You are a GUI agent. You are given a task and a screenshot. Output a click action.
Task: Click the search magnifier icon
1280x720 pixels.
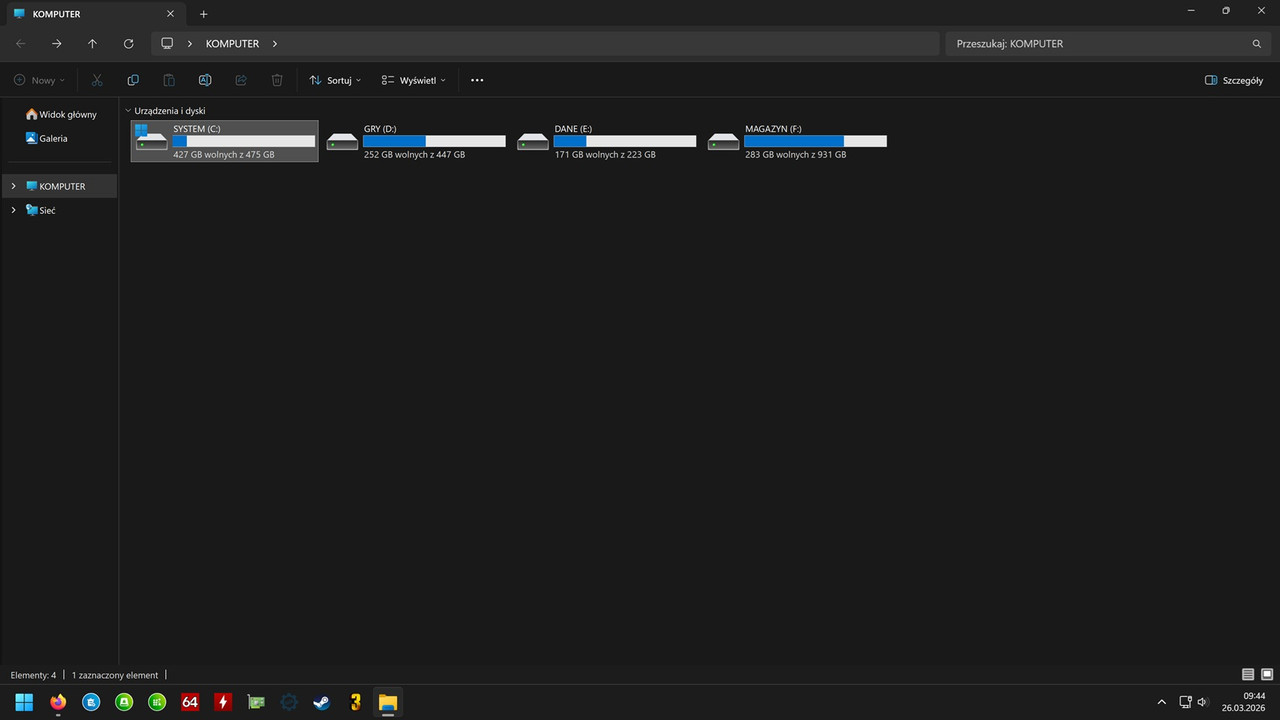[x=1257, y=44]
